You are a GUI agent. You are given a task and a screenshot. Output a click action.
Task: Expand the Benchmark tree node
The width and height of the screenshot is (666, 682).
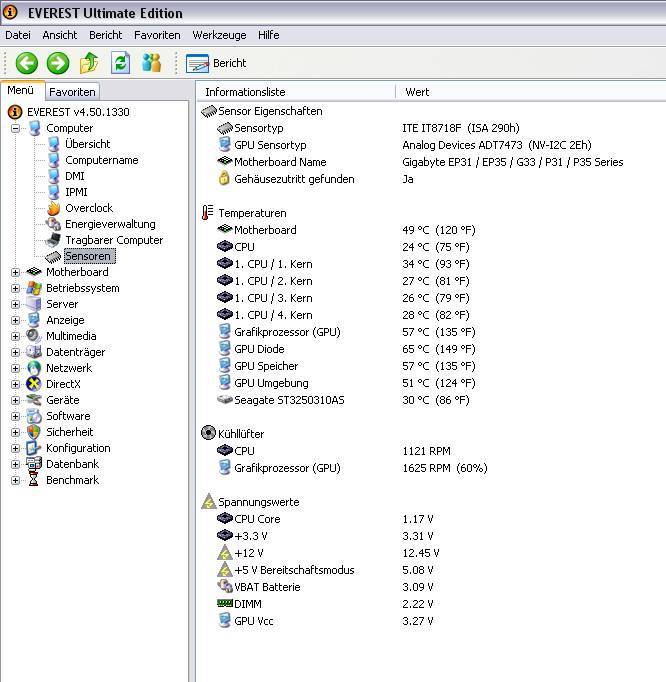tap(15, 481)
